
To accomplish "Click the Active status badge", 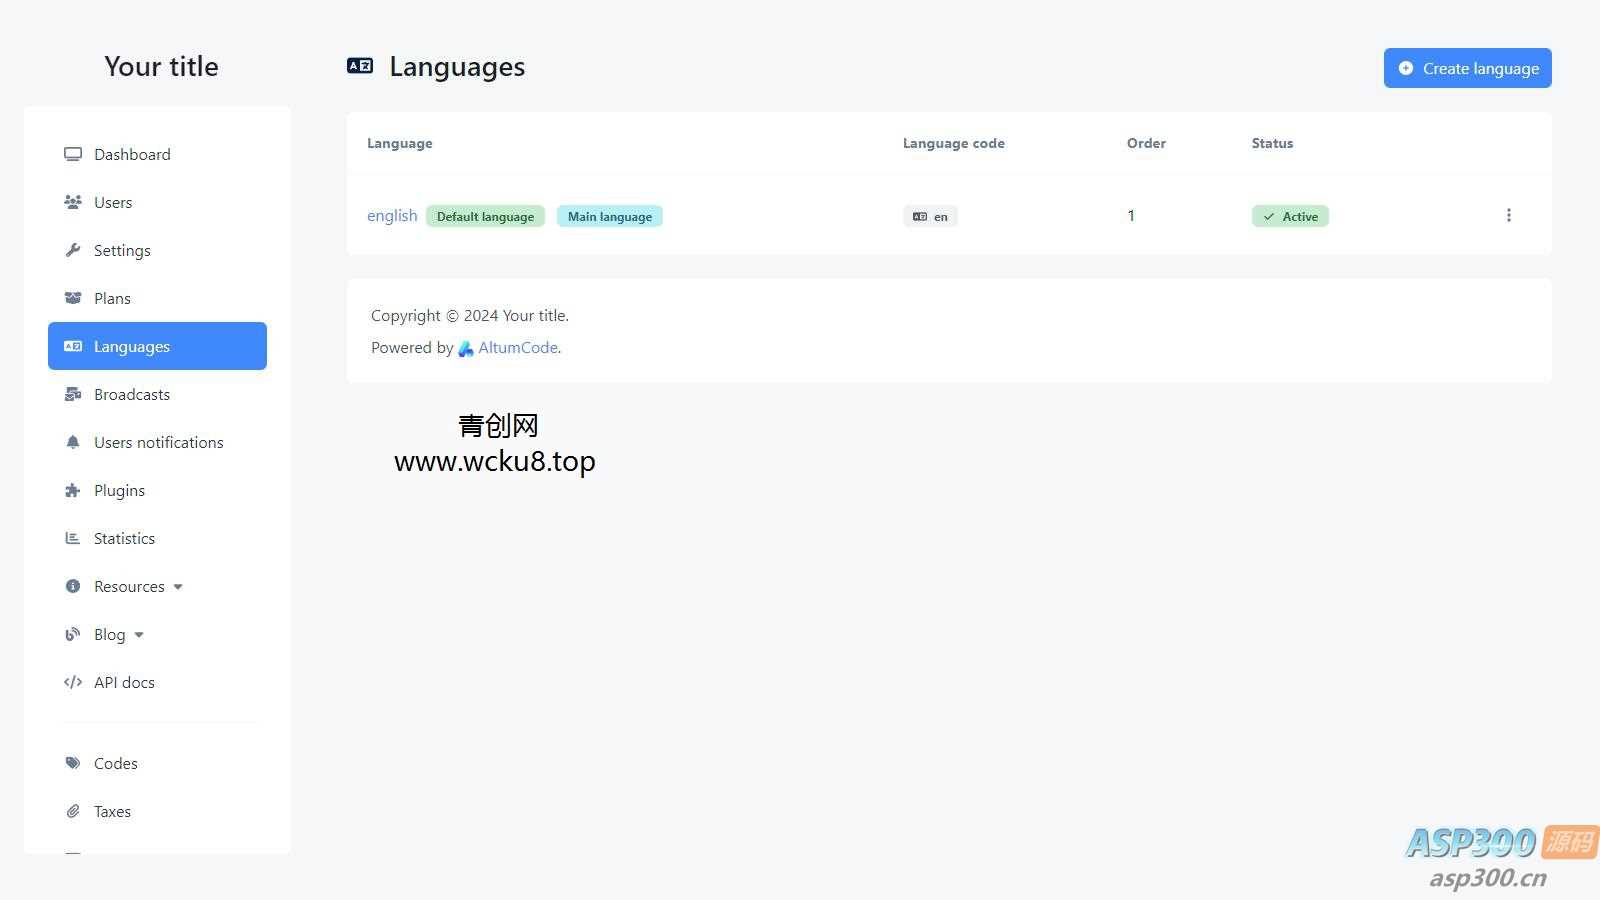I will click(x=1289, y=215).
